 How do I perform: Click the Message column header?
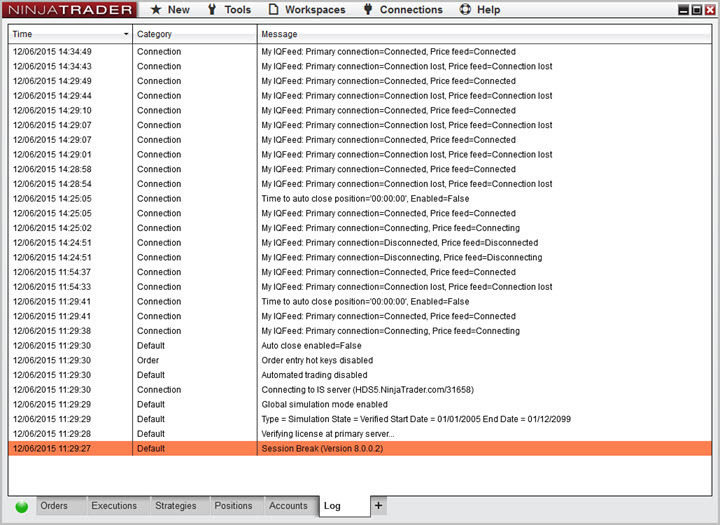[484, 34]
